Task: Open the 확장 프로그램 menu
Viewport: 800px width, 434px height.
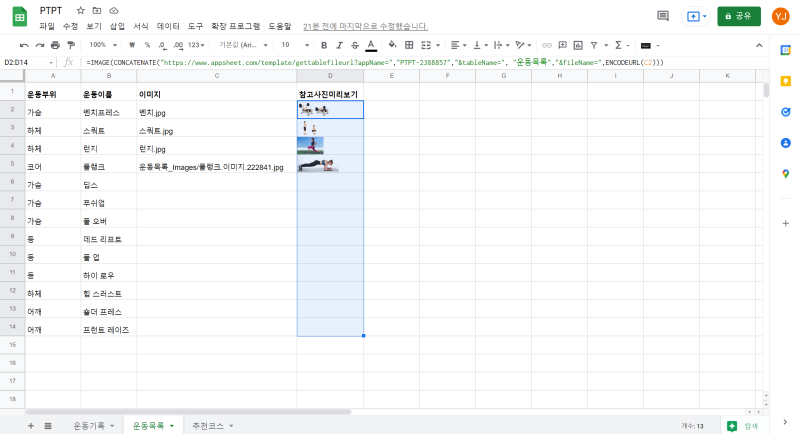Action: 236,26
